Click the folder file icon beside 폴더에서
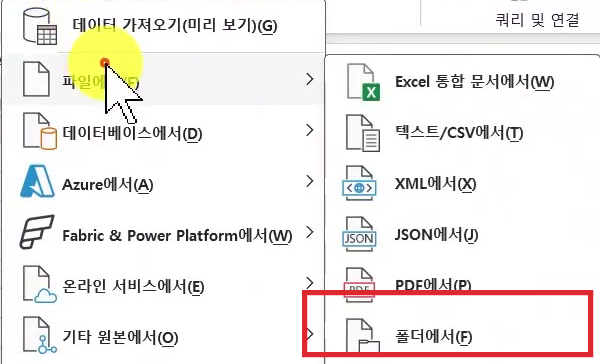This screenshot has width=600, height=364. pyautogui.click(x=363, y=335)
